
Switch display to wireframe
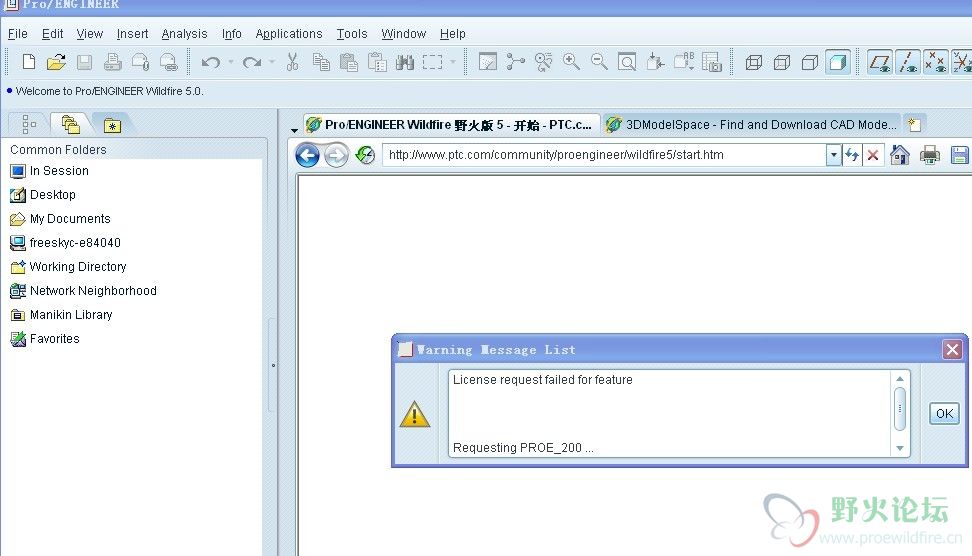pyautogui.click(x=754, y=62)
